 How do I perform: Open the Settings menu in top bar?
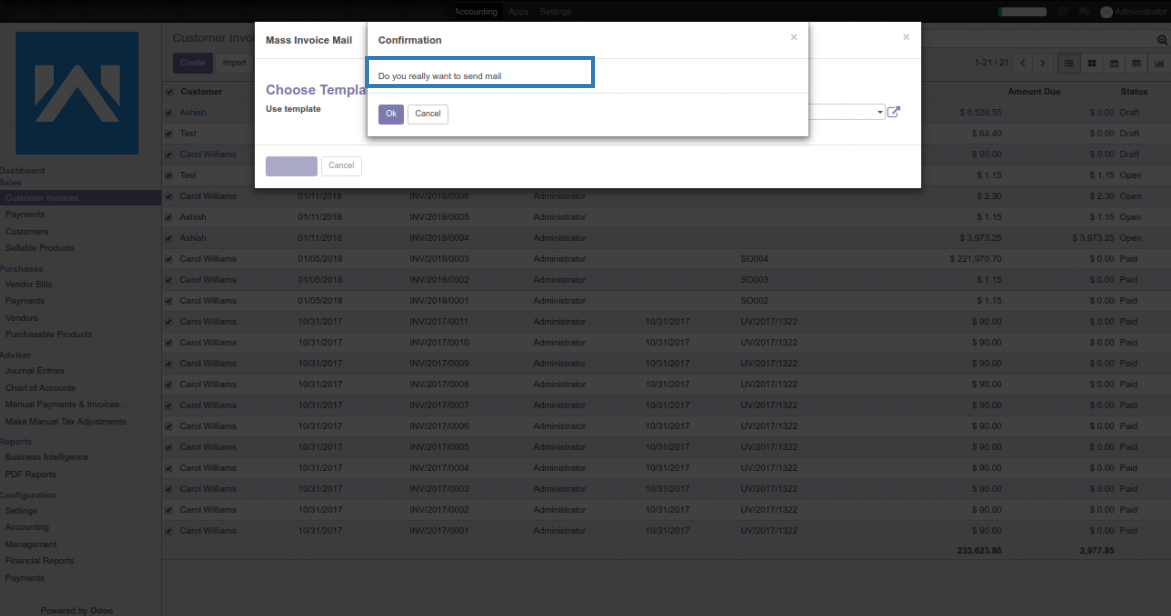click(x=555, y=12)
